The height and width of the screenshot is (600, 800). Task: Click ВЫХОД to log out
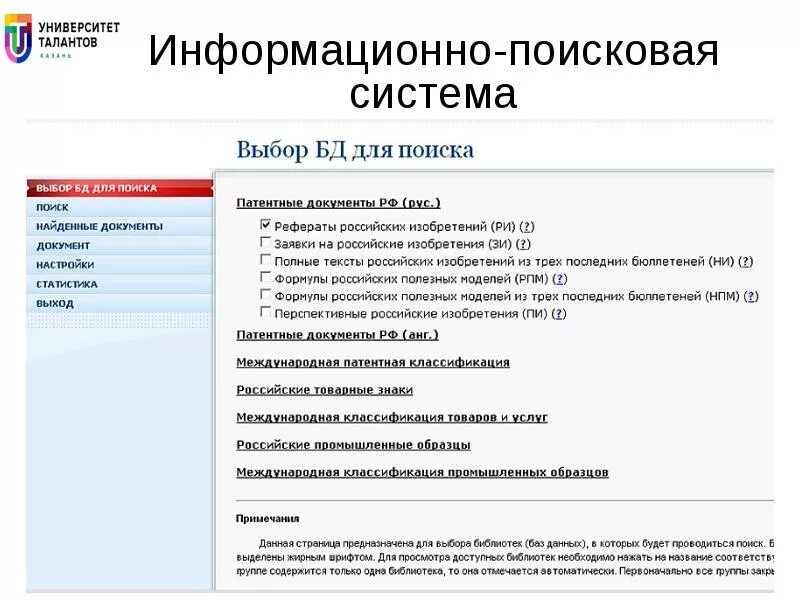pyautogui.click(x=120, y=304)
